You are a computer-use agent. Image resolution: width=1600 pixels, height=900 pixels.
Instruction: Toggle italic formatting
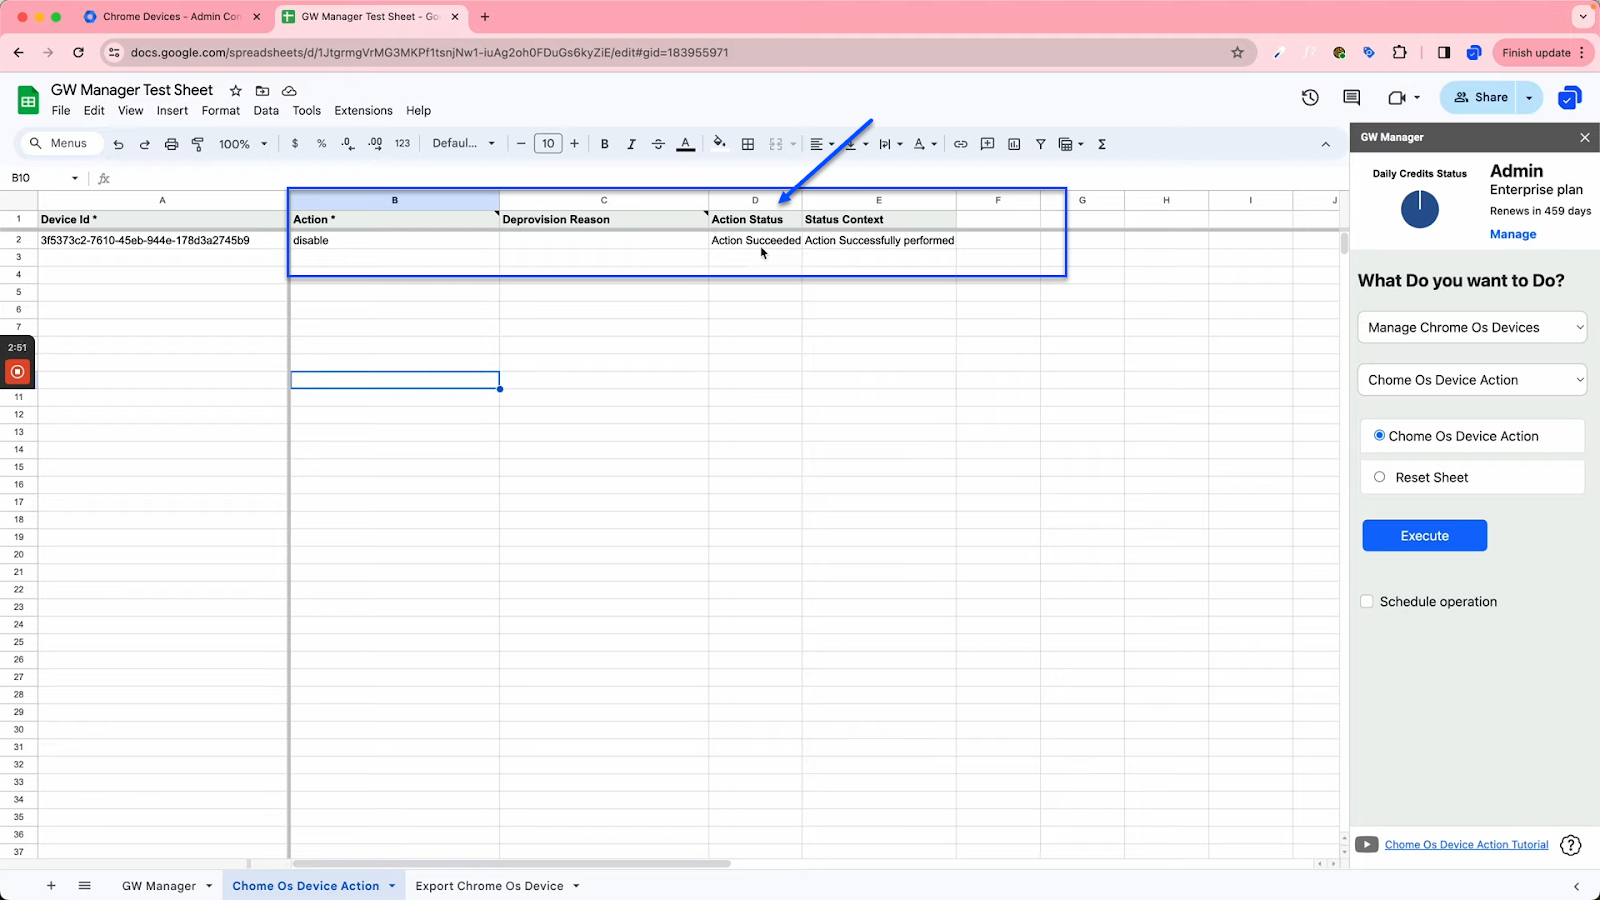[x=631, y=144]
